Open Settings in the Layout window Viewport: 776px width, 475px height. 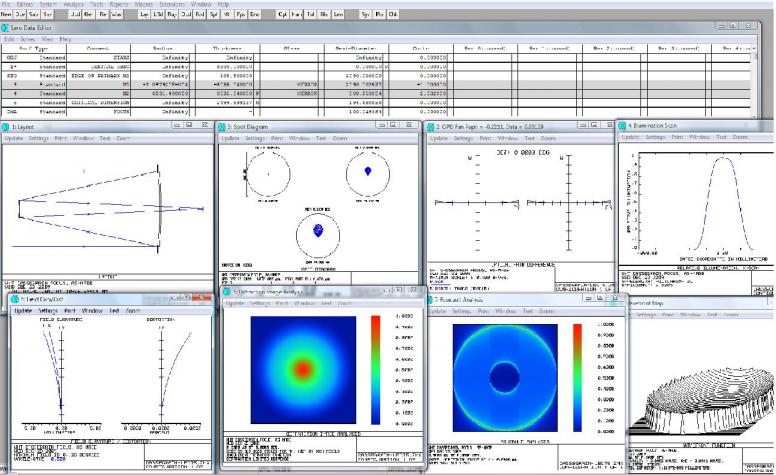38,138
